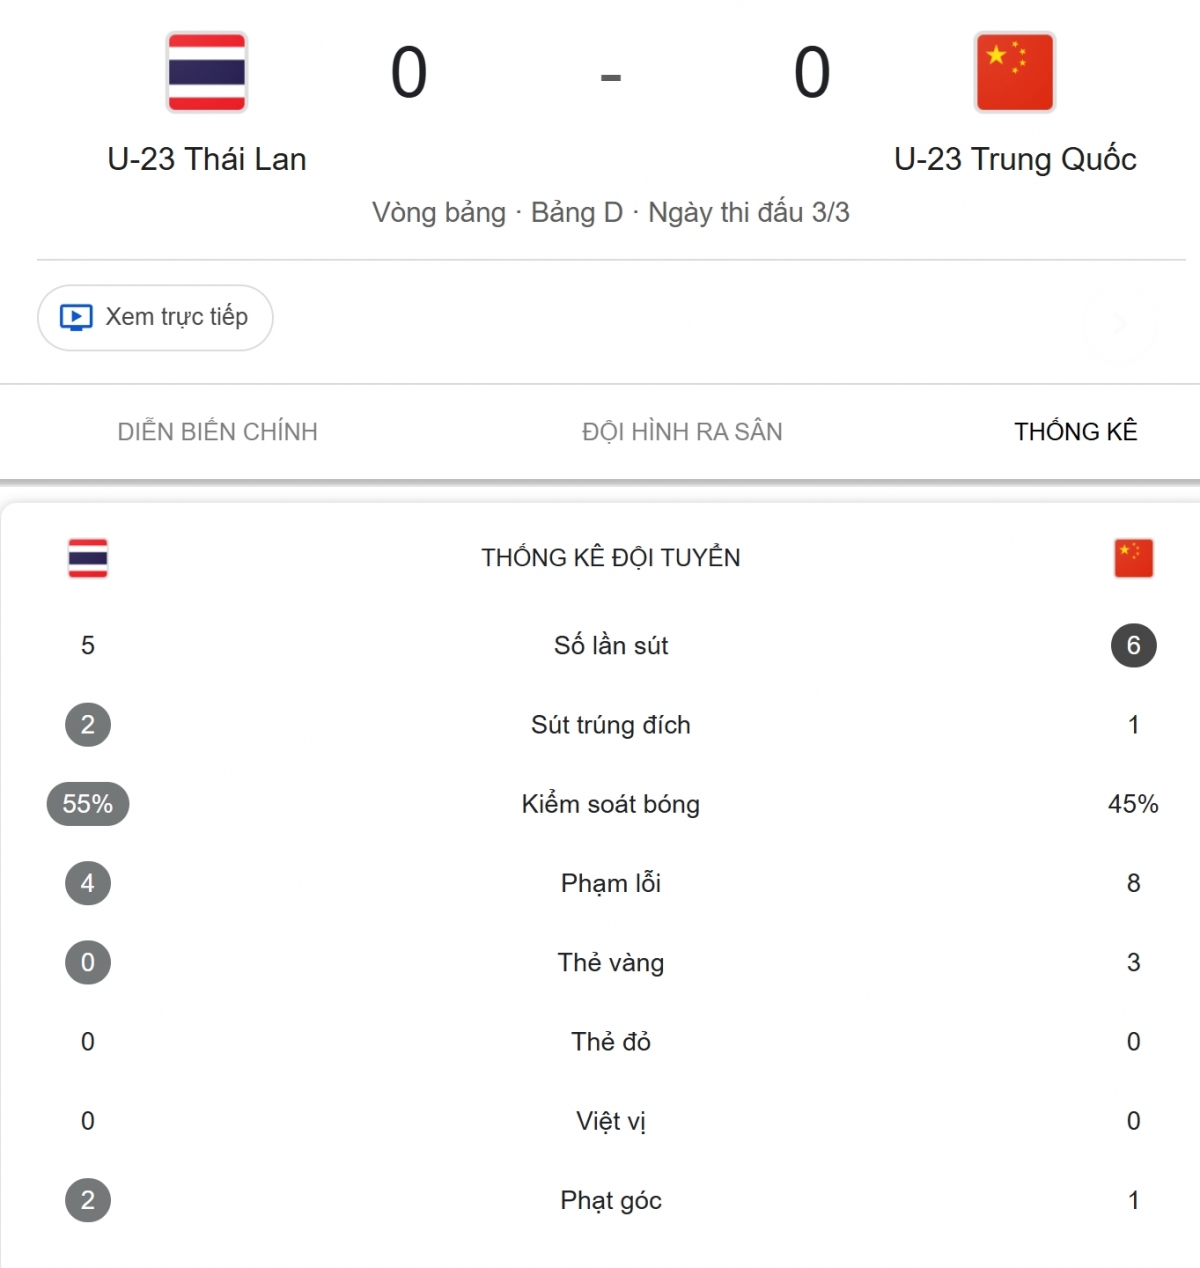Image resolution: width=1200 pixels, height=1268 pixels.
Task: Click the large Thailand flag in header
Action: (x=207, y=72)
